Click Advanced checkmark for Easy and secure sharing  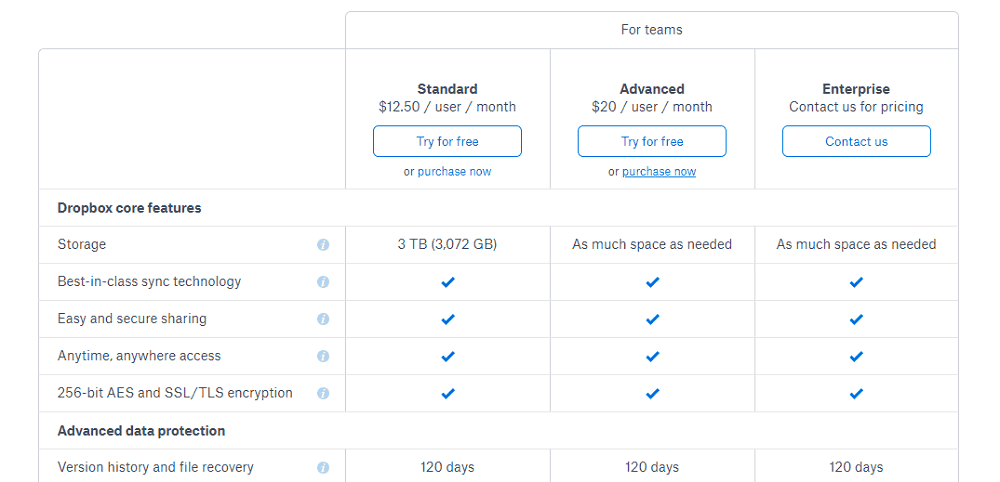pyautogui.click(x=652, y=319)
